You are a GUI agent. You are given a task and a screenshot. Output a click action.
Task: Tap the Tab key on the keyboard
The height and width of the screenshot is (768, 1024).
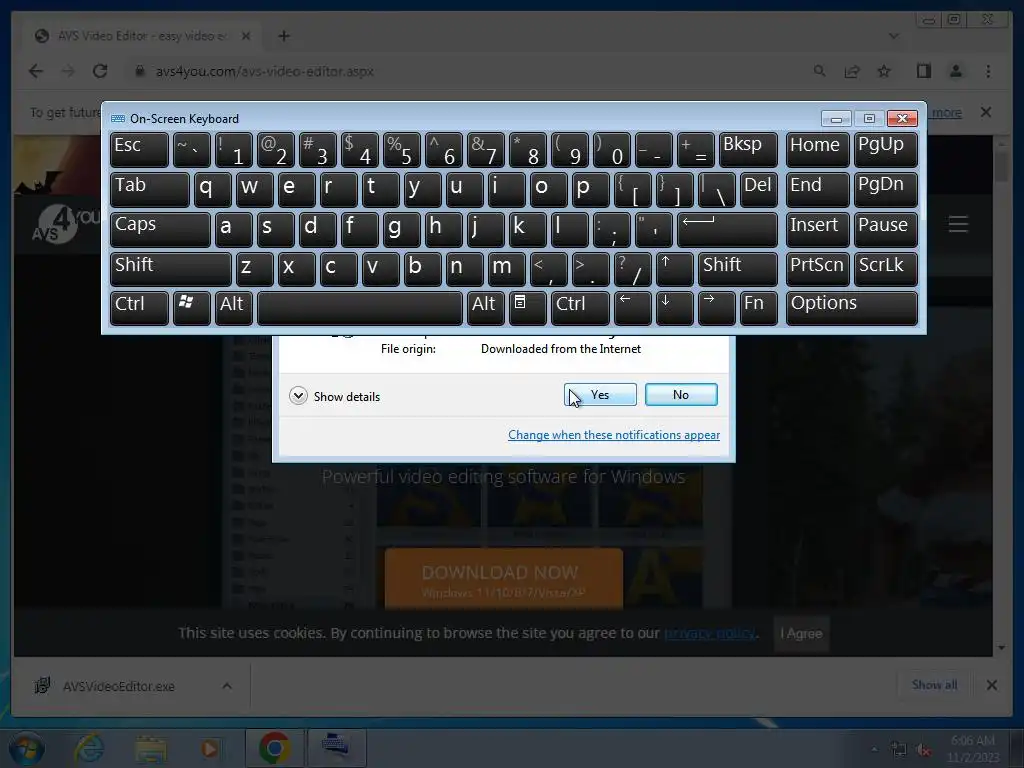pyautogui.click(x=150, y=189)
